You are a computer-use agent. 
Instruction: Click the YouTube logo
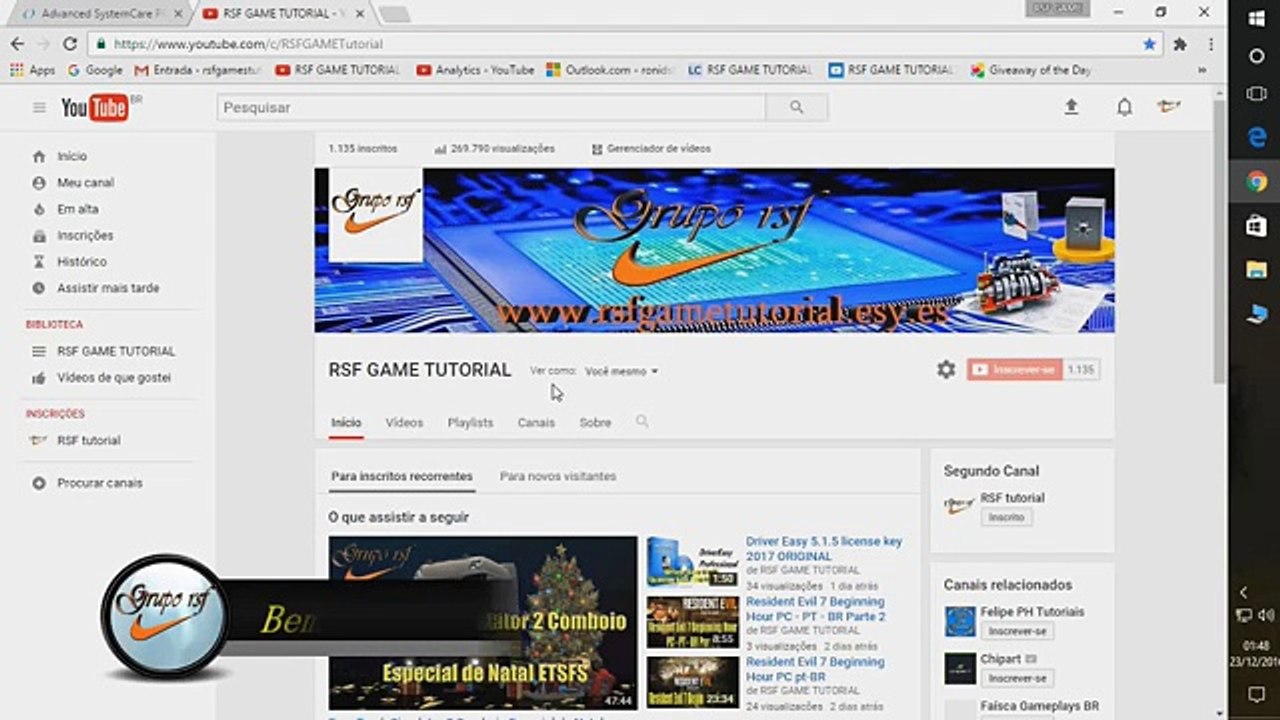[96, 107]
